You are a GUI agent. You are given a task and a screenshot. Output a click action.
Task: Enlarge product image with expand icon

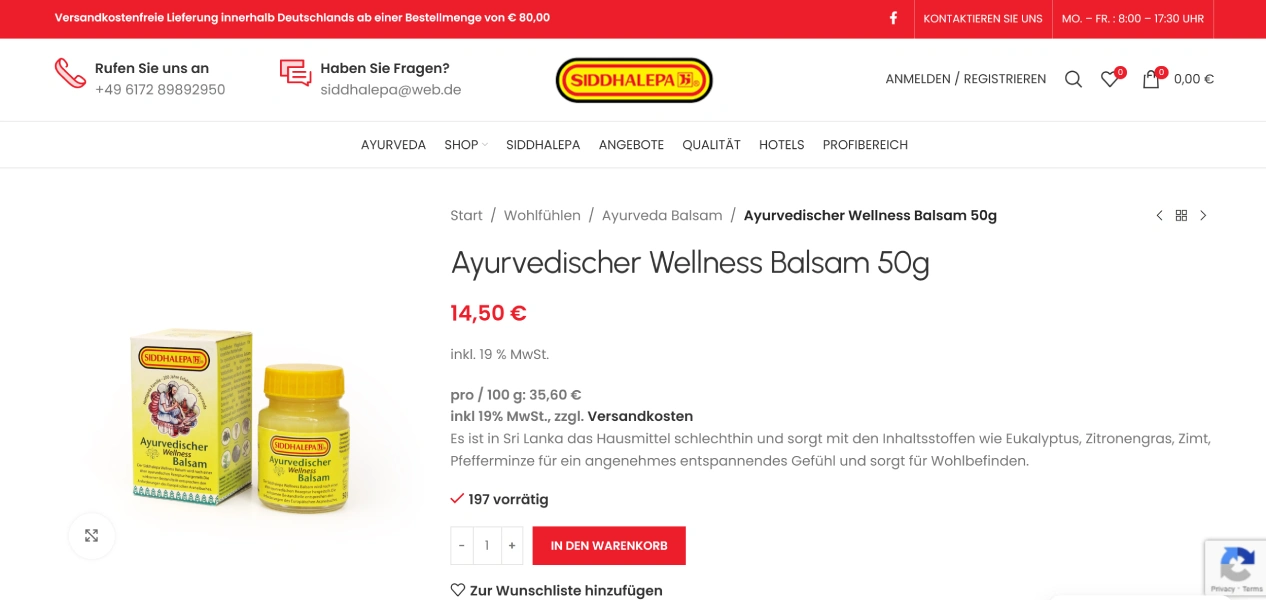point(91,535)
